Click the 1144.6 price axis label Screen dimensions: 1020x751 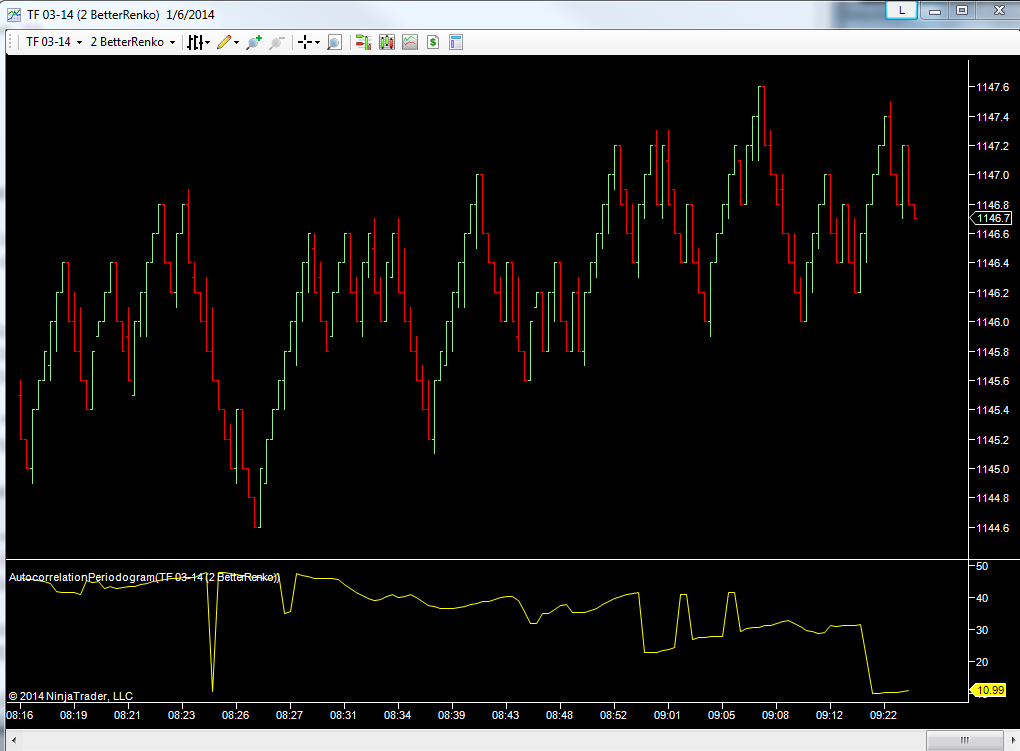993,528
